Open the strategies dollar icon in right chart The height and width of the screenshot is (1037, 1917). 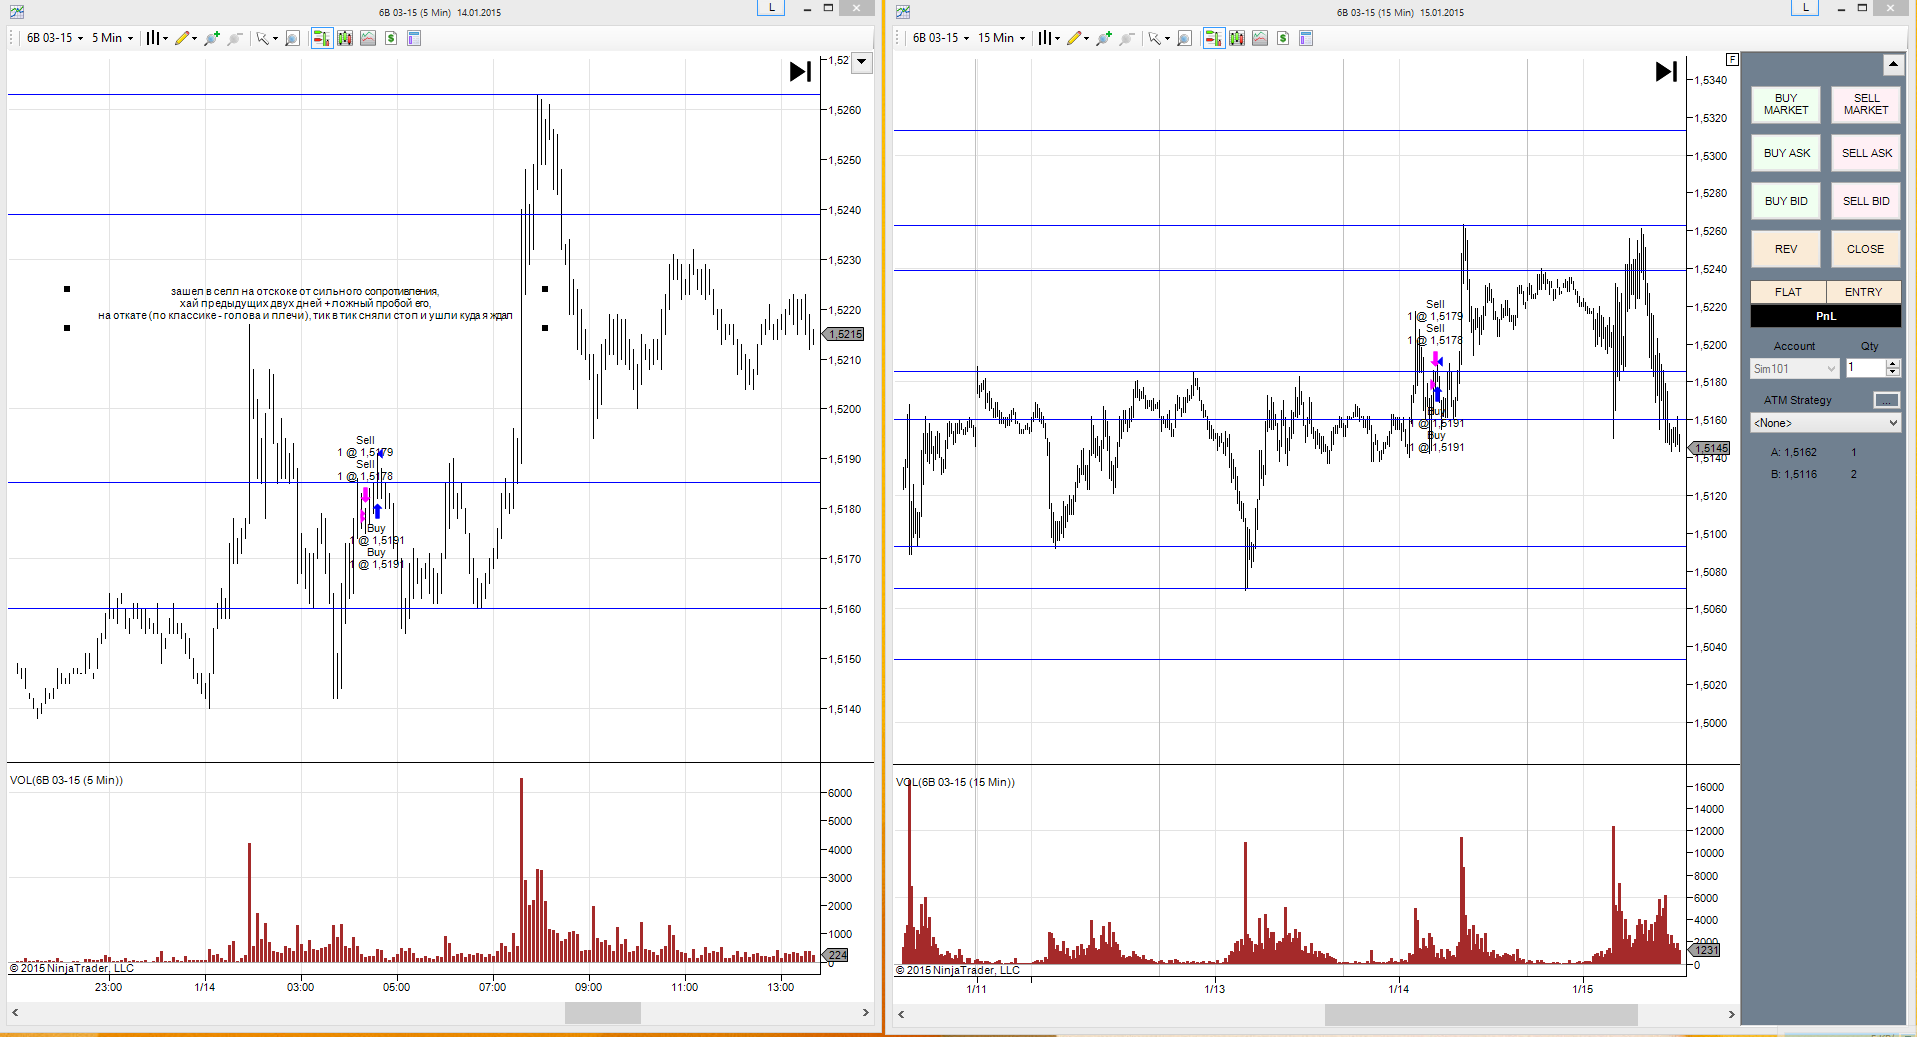(1283, 38)
